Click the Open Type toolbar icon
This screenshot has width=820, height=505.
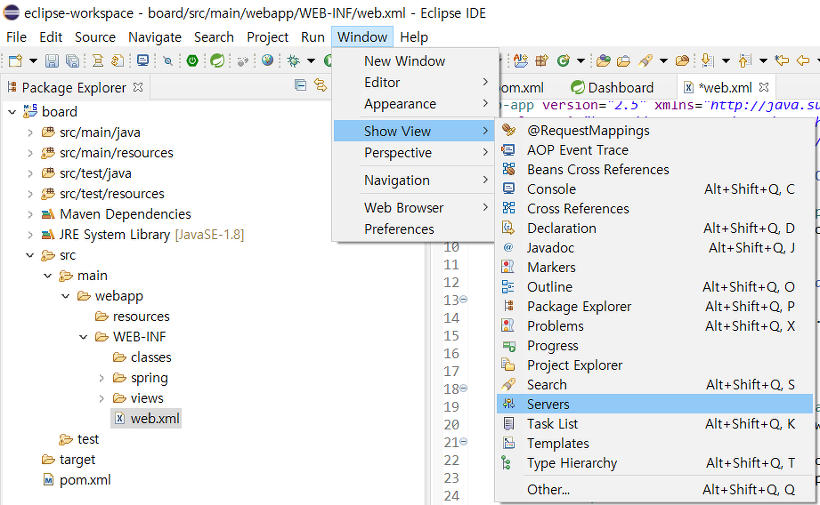point(603,61)
